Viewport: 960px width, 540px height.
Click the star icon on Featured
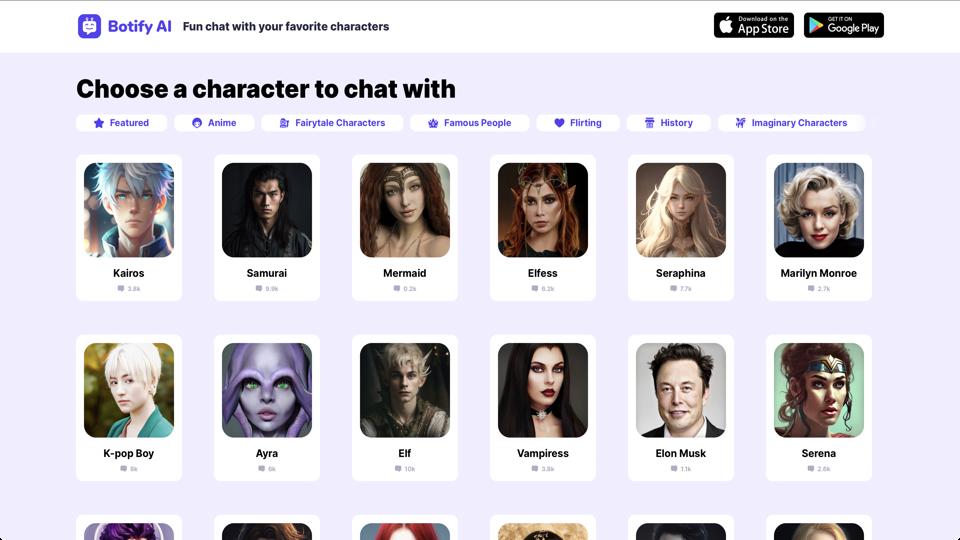click(x=99, y=123)
